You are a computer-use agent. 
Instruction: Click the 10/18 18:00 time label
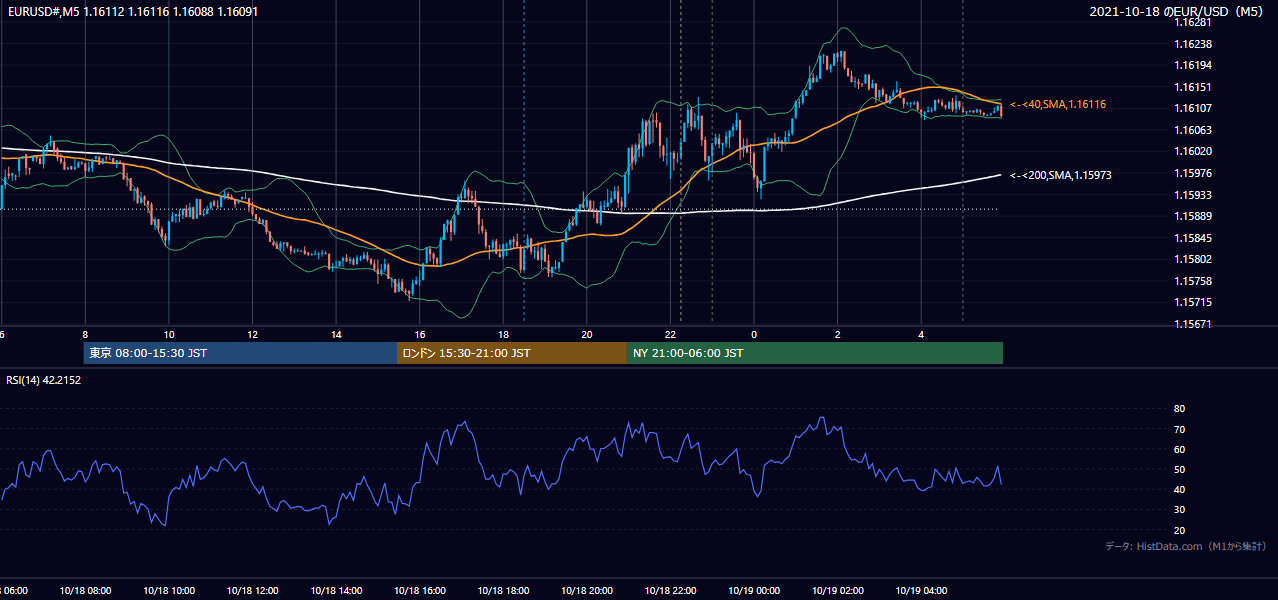click(x=503, y=591)
